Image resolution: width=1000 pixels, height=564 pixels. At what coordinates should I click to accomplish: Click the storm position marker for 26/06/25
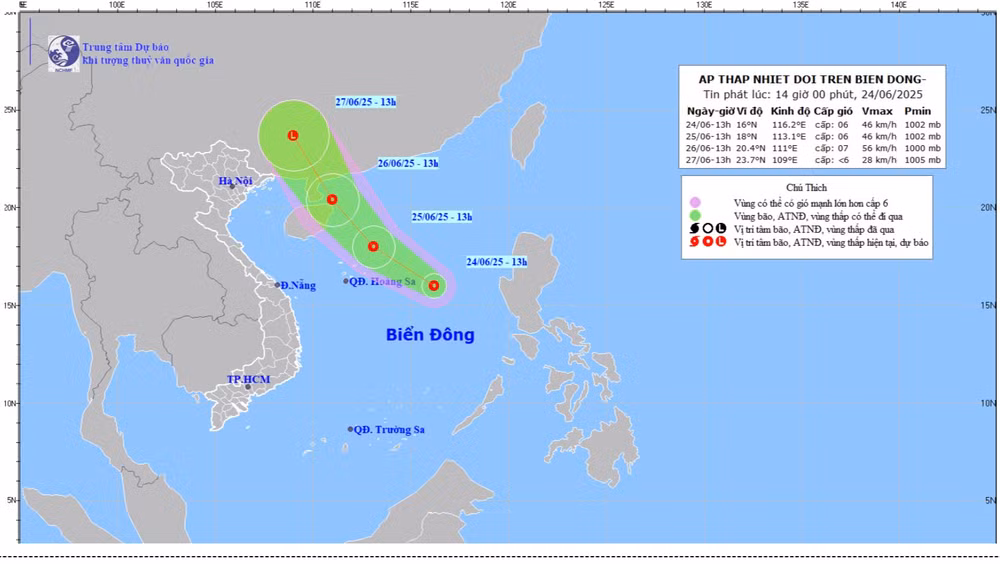click(x=331, y=199)
